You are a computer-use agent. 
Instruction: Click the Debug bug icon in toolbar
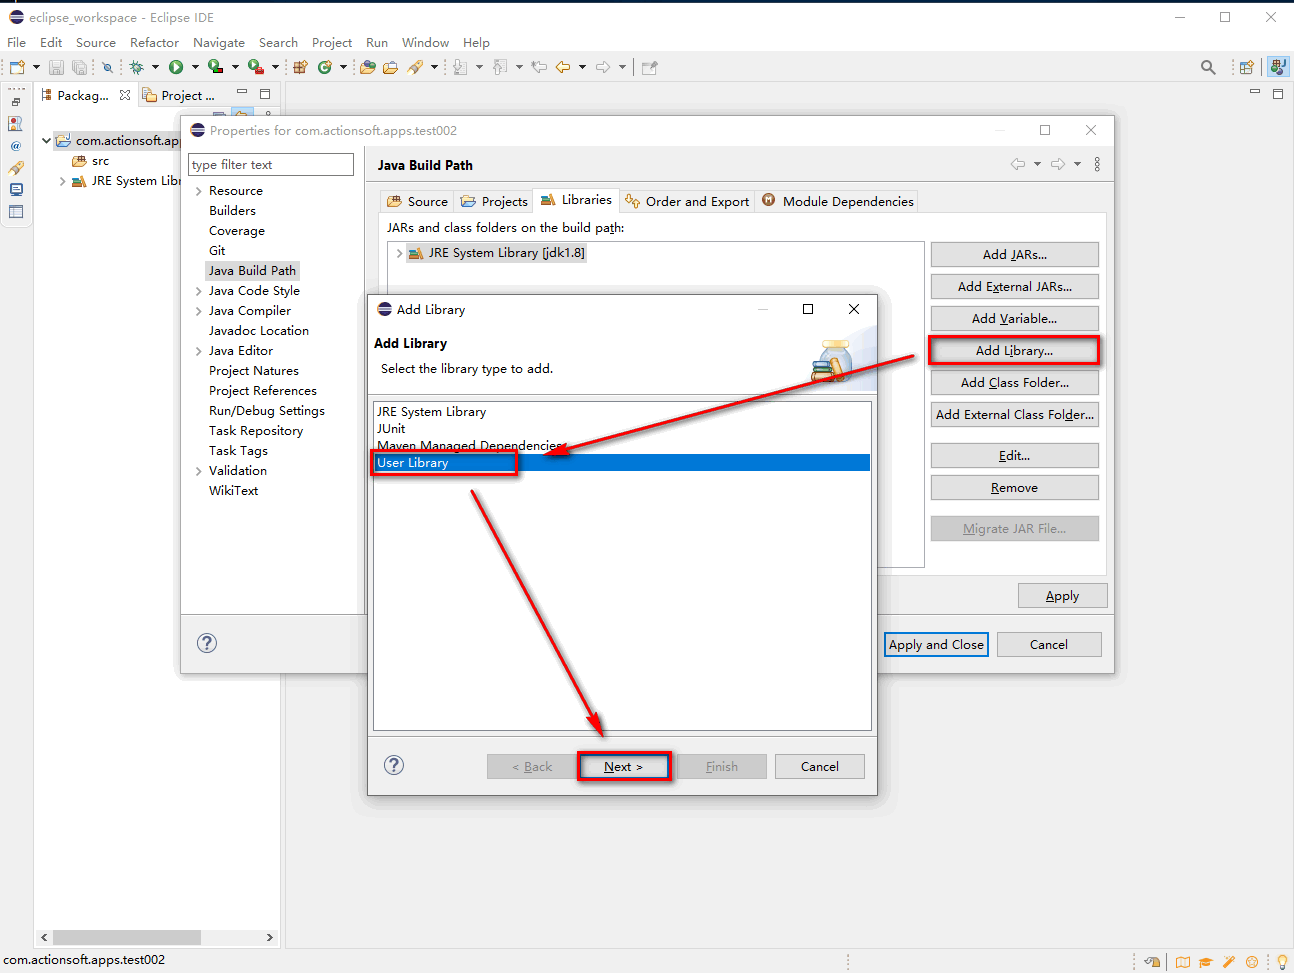click(137, 67)
